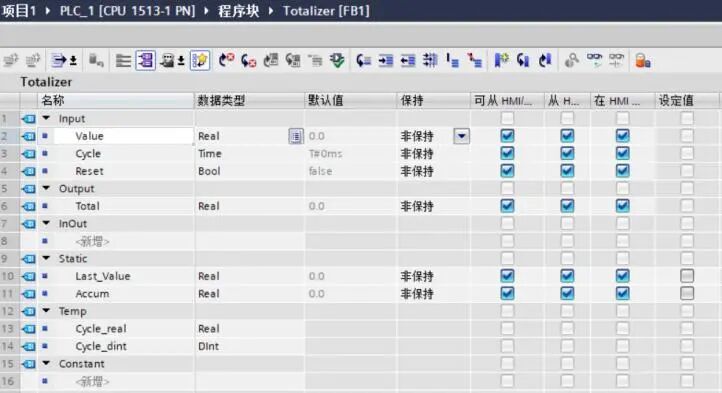Select the Cycle_real variable name

101,329
